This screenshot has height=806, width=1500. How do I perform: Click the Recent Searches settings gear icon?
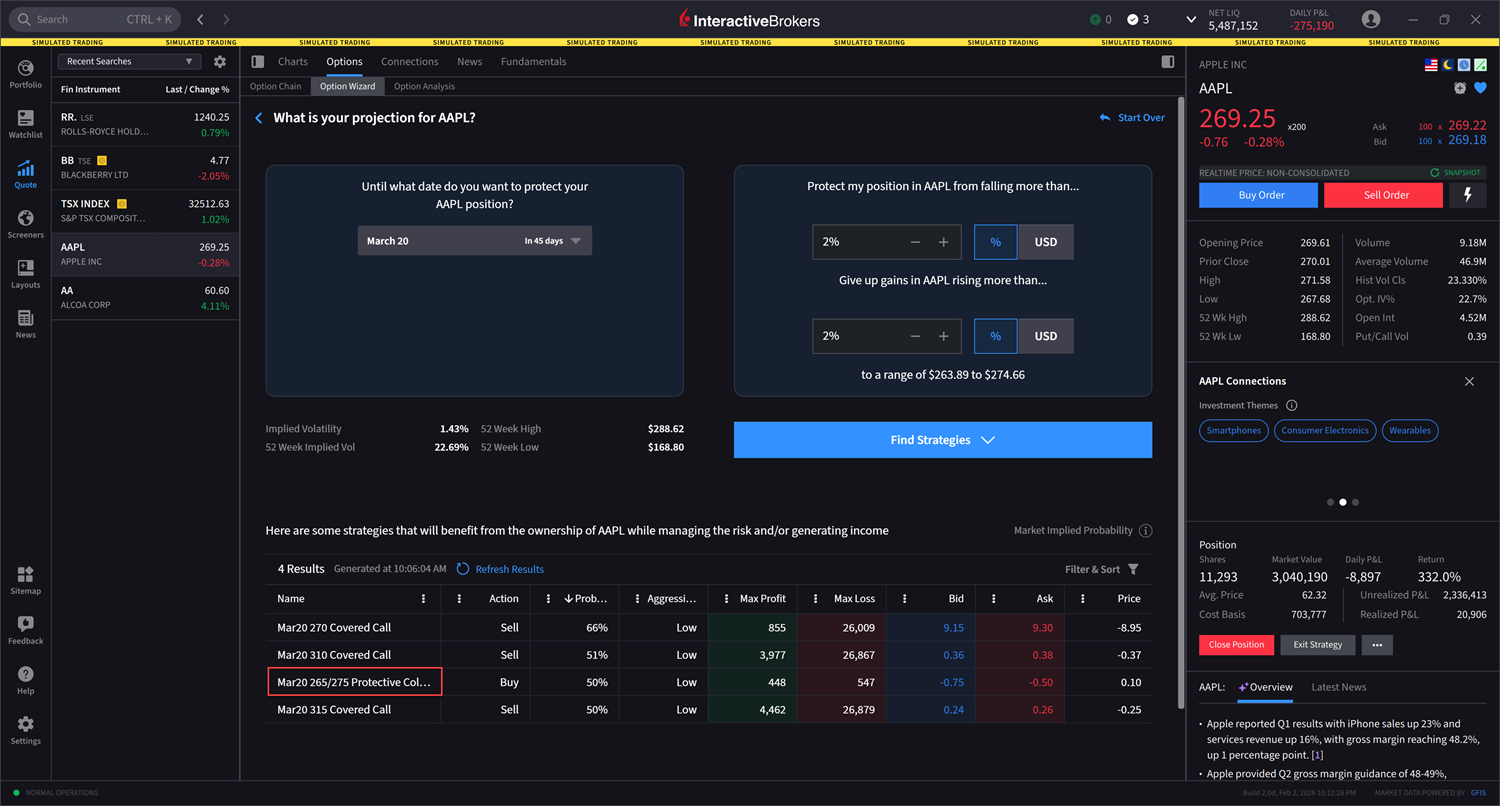tap(220, 62)
